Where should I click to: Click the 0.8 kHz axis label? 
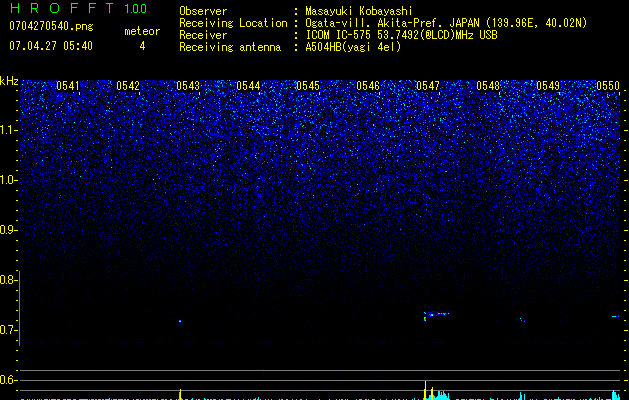click(8, 280)
